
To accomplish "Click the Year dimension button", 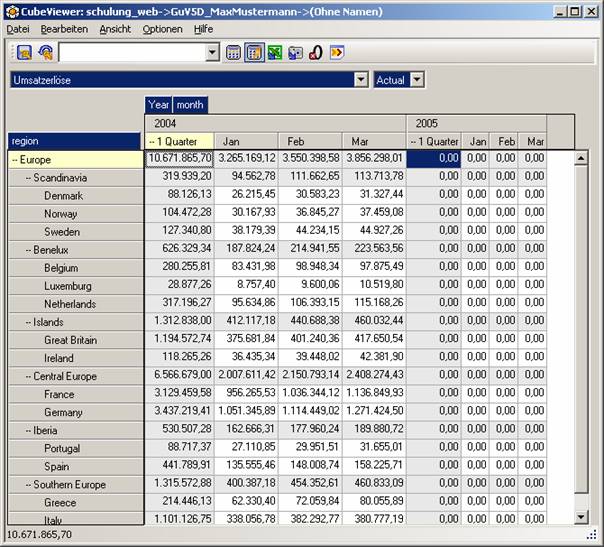I will pos(159,104).
